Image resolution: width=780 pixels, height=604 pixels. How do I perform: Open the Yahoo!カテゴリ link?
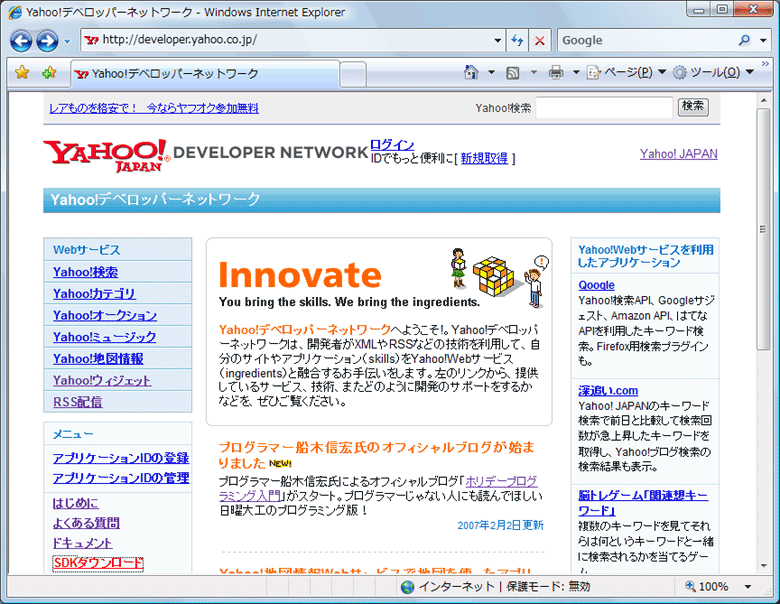pos(94,294)
